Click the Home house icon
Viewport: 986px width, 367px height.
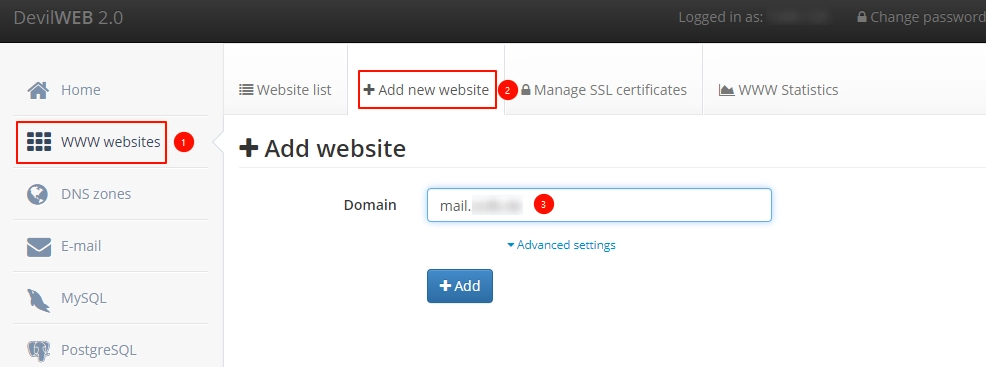pos(38,90)
